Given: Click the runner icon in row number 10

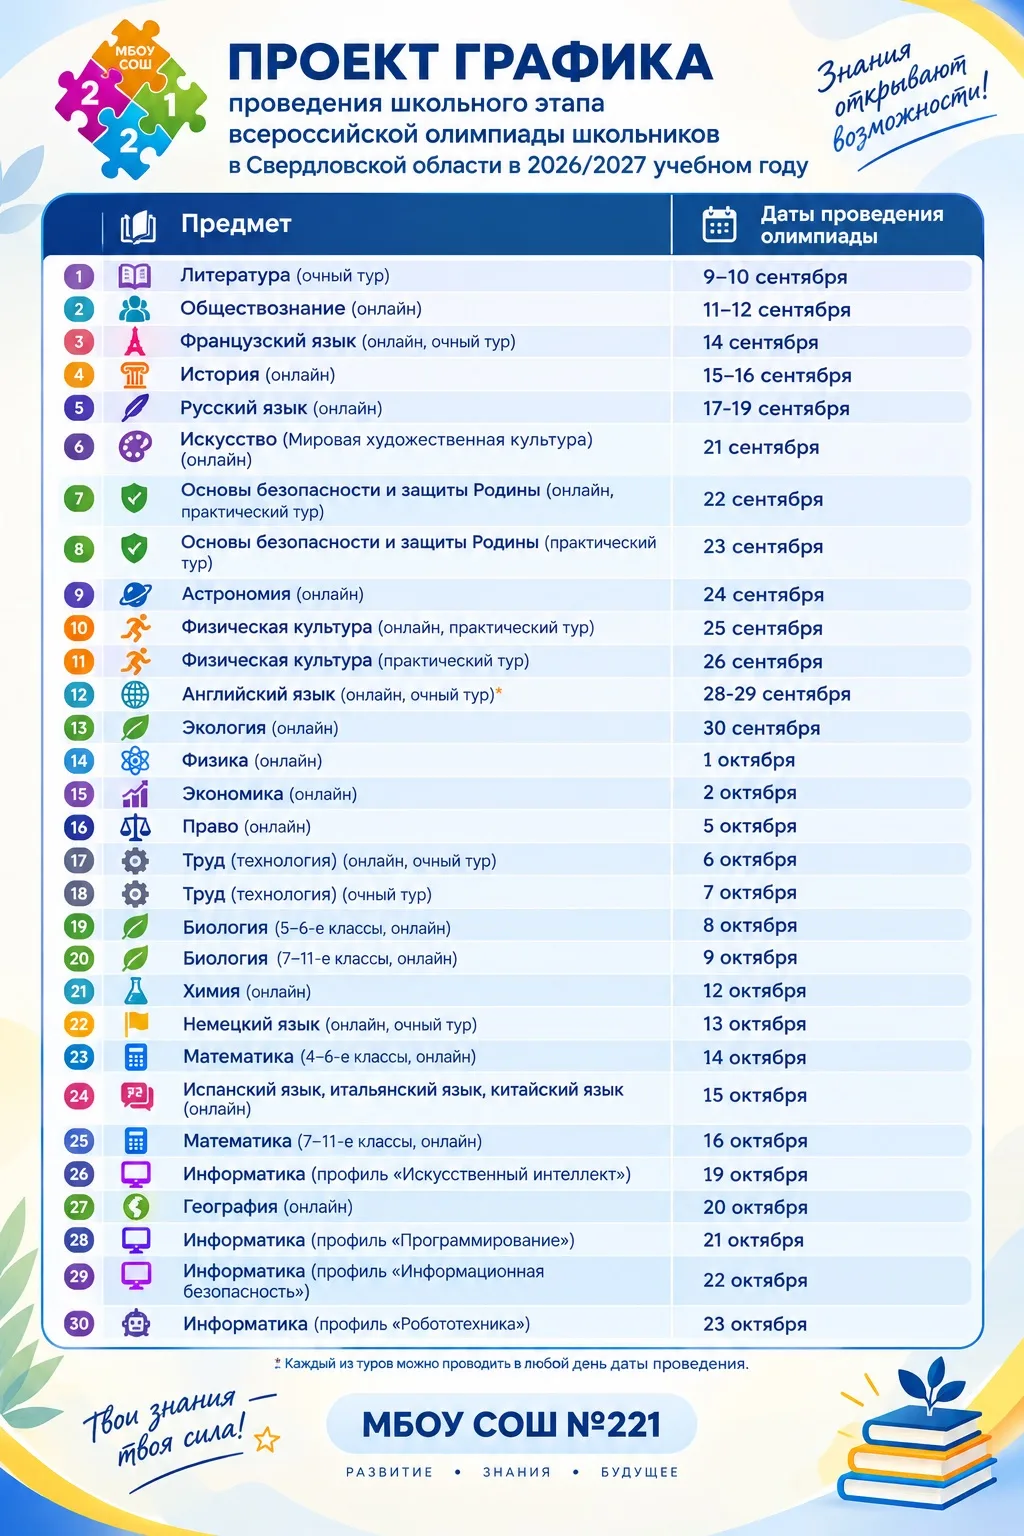Looking at the screenshot, I should [135, 628].
